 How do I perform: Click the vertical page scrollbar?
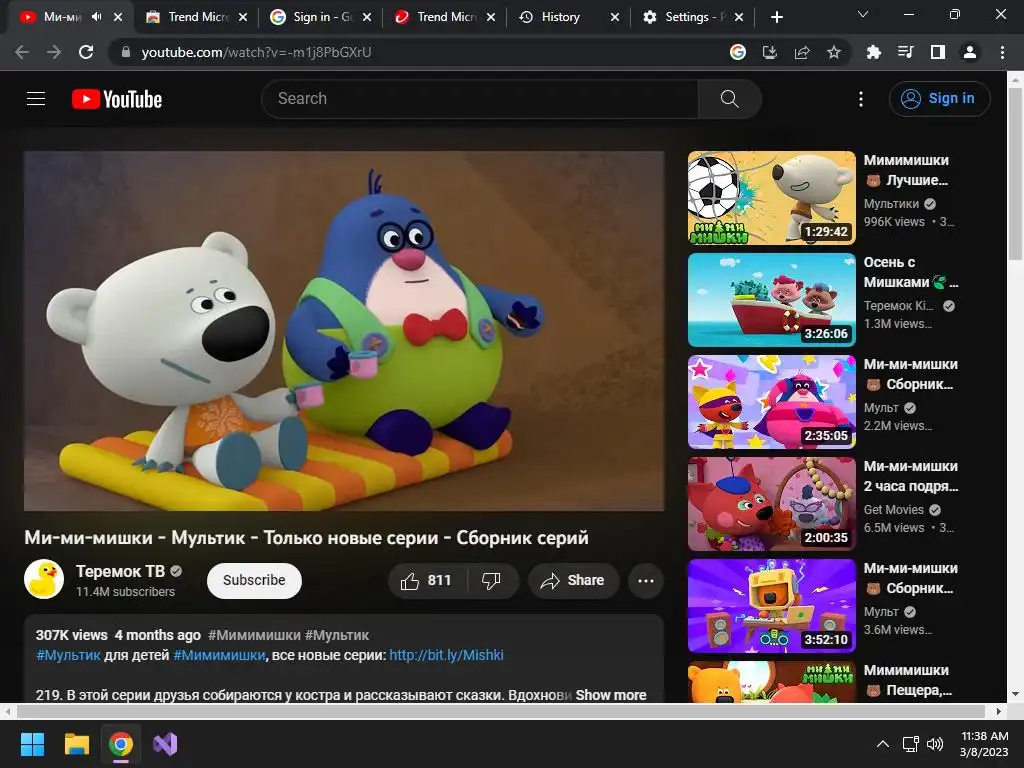pyautogui.click(x=1015, y=173)
